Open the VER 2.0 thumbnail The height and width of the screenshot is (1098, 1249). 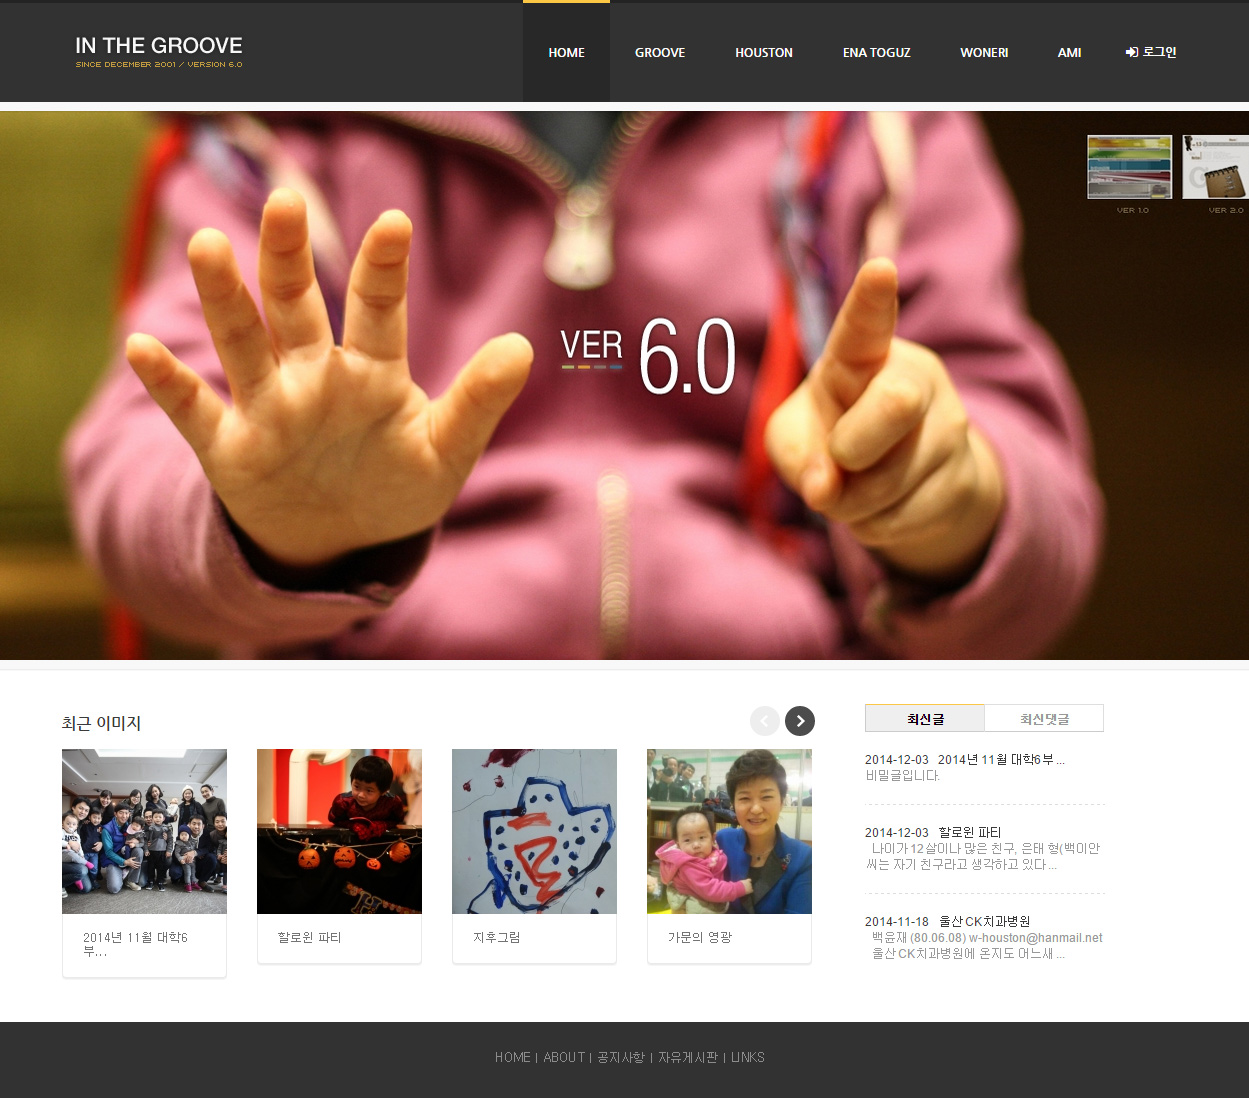click(1216, 167)
